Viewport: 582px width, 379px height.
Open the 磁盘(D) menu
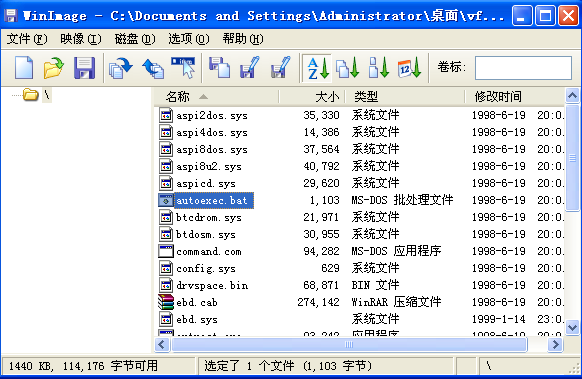point(135,39)
